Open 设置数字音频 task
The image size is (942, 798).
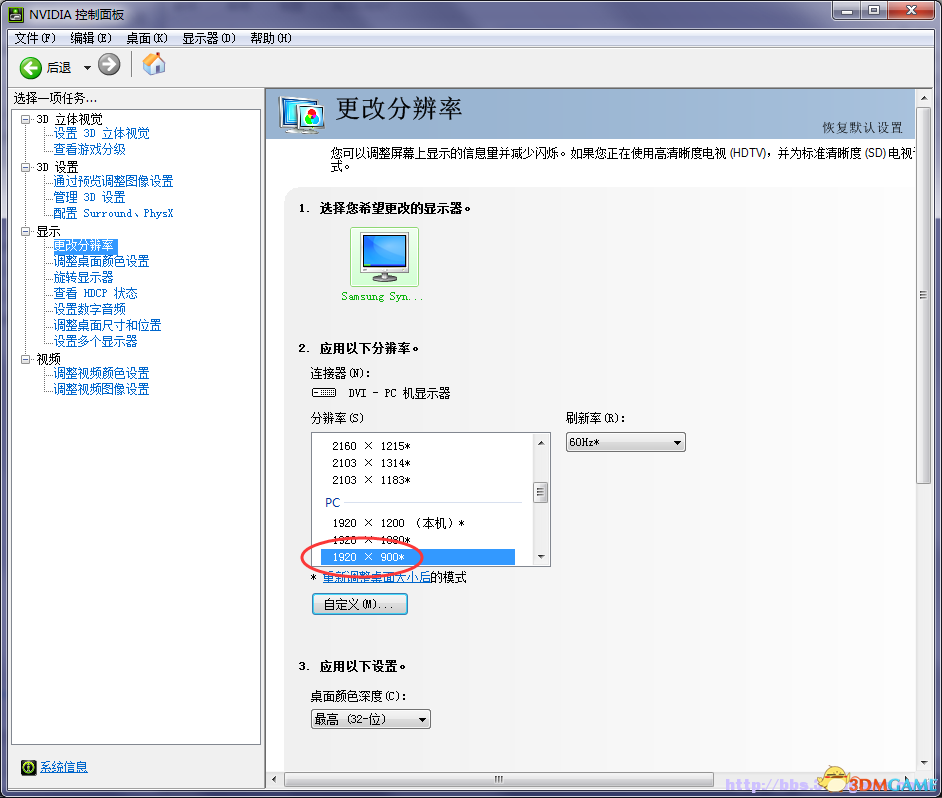click(x=90, y=309)
